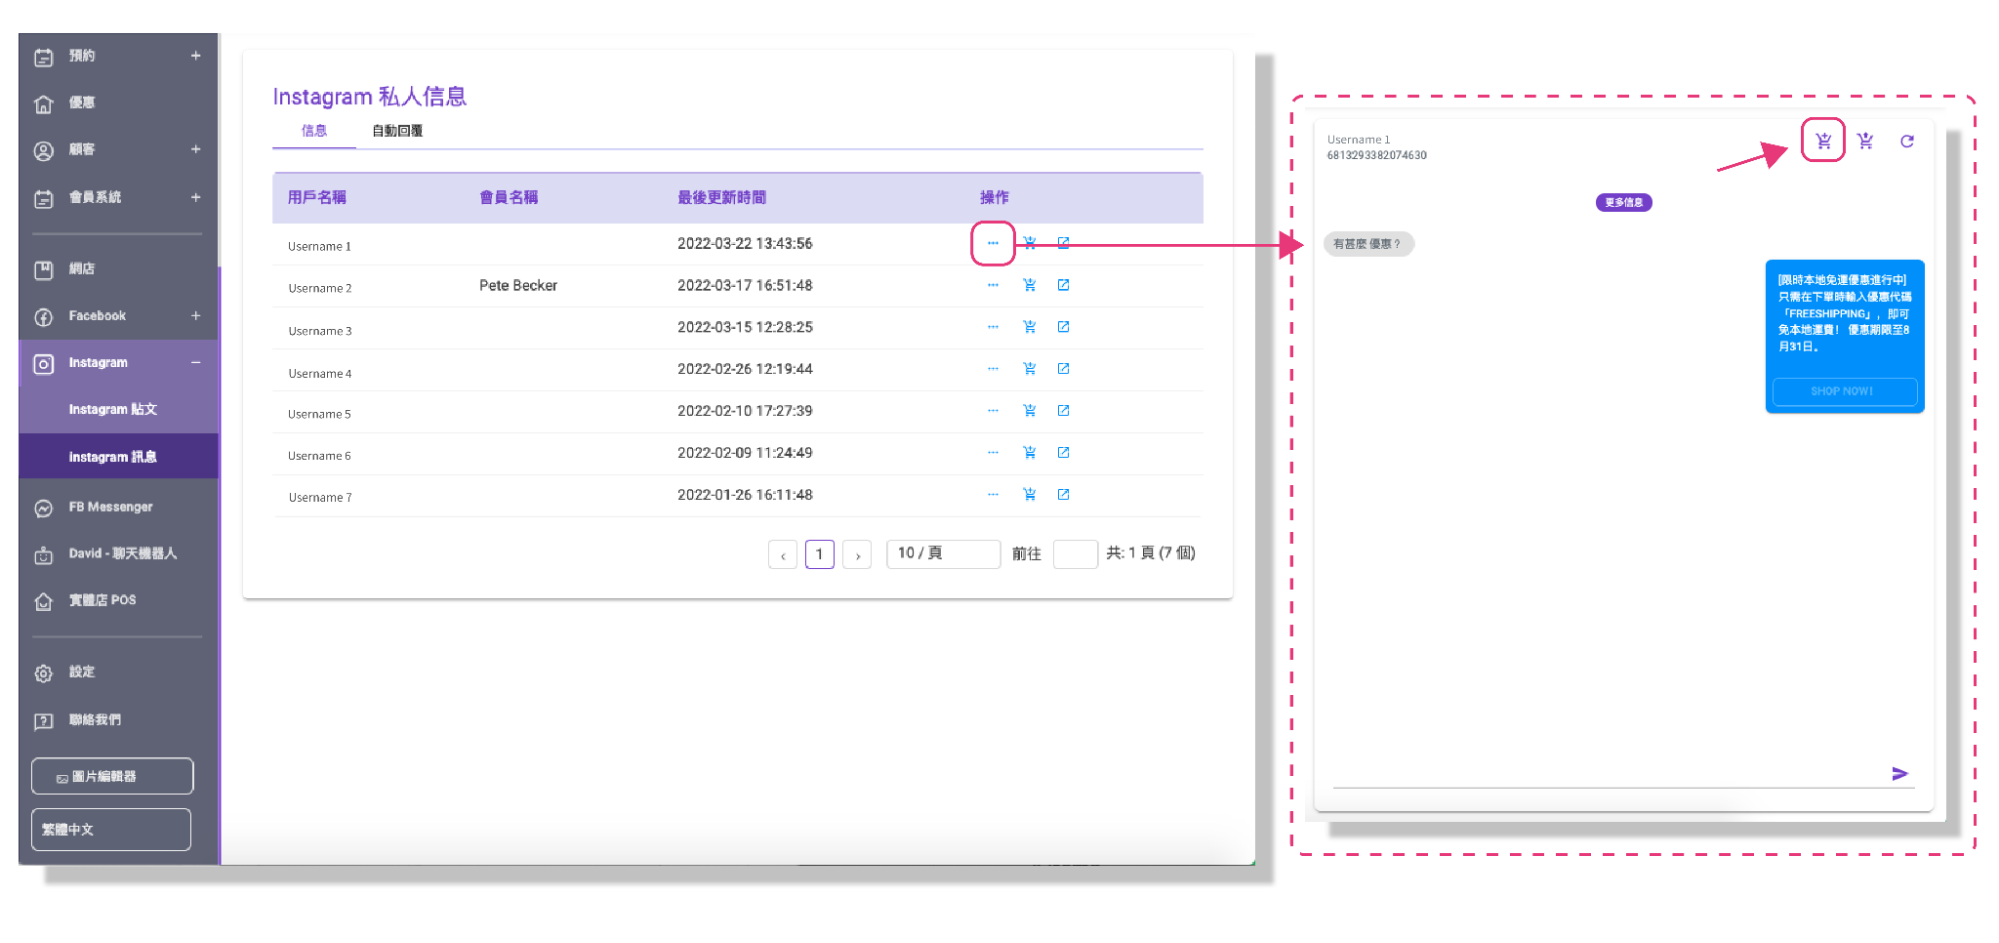Open the external link icon for Username 1
Viewport: 1999px width, 943px height.
point(1063,243)
